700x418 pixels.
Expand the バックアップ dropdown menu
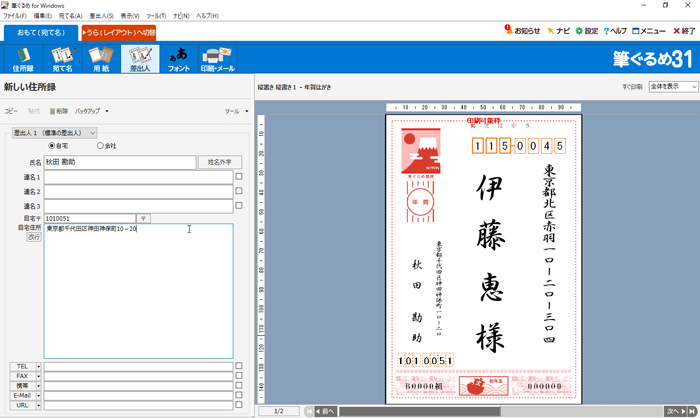[x=91, y=111]
